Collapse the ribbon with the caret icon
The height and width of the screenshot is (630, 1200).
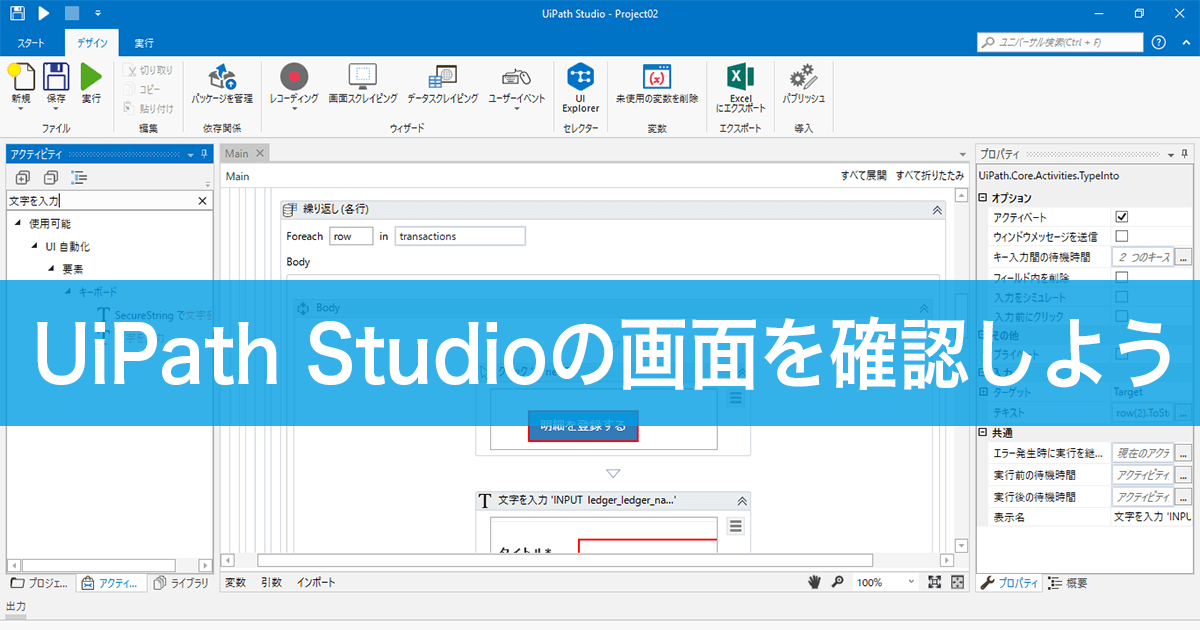click(1185, 42)
